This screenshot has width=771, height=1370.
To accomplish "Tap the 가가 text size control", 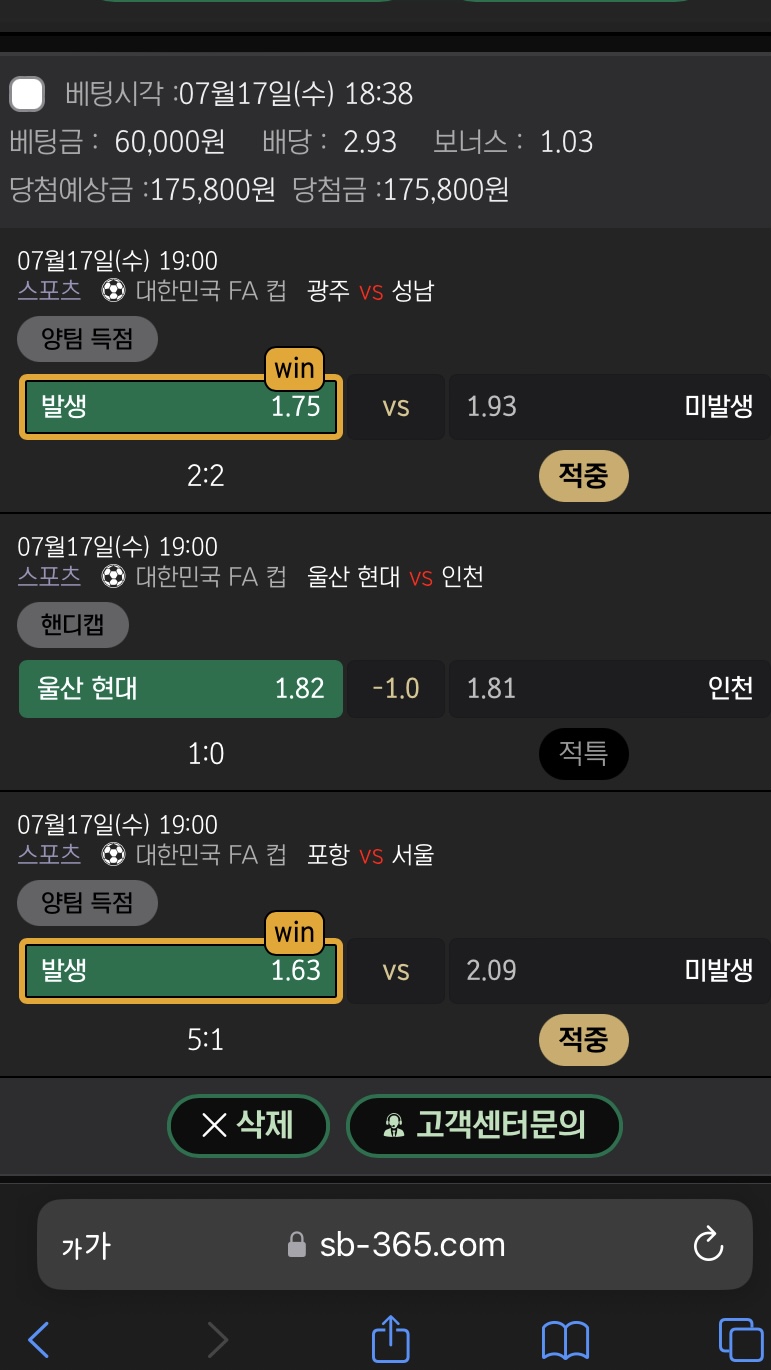I will [x=86, y=1246].
